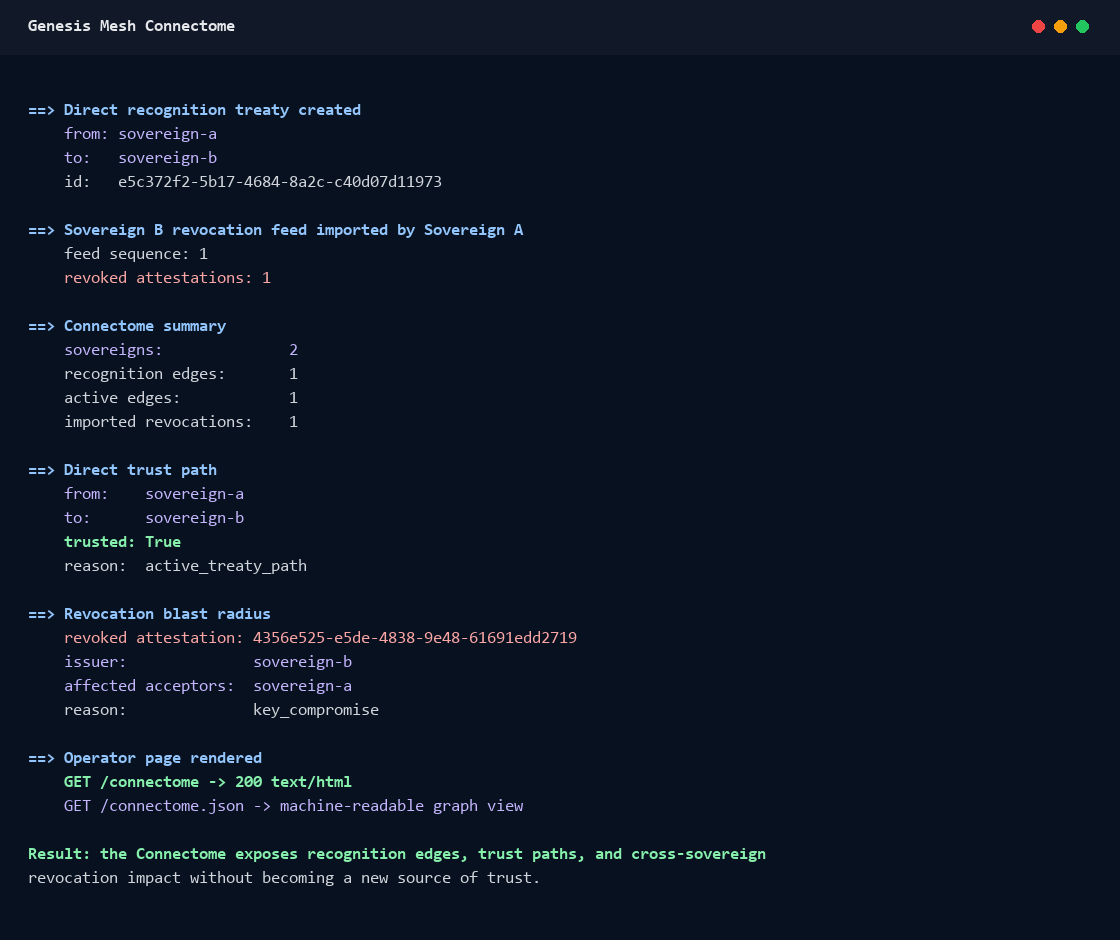Click the Genesis Mesh Connectome title
The height and width of the screenshot is (940, 1120).
coord(131,26)
